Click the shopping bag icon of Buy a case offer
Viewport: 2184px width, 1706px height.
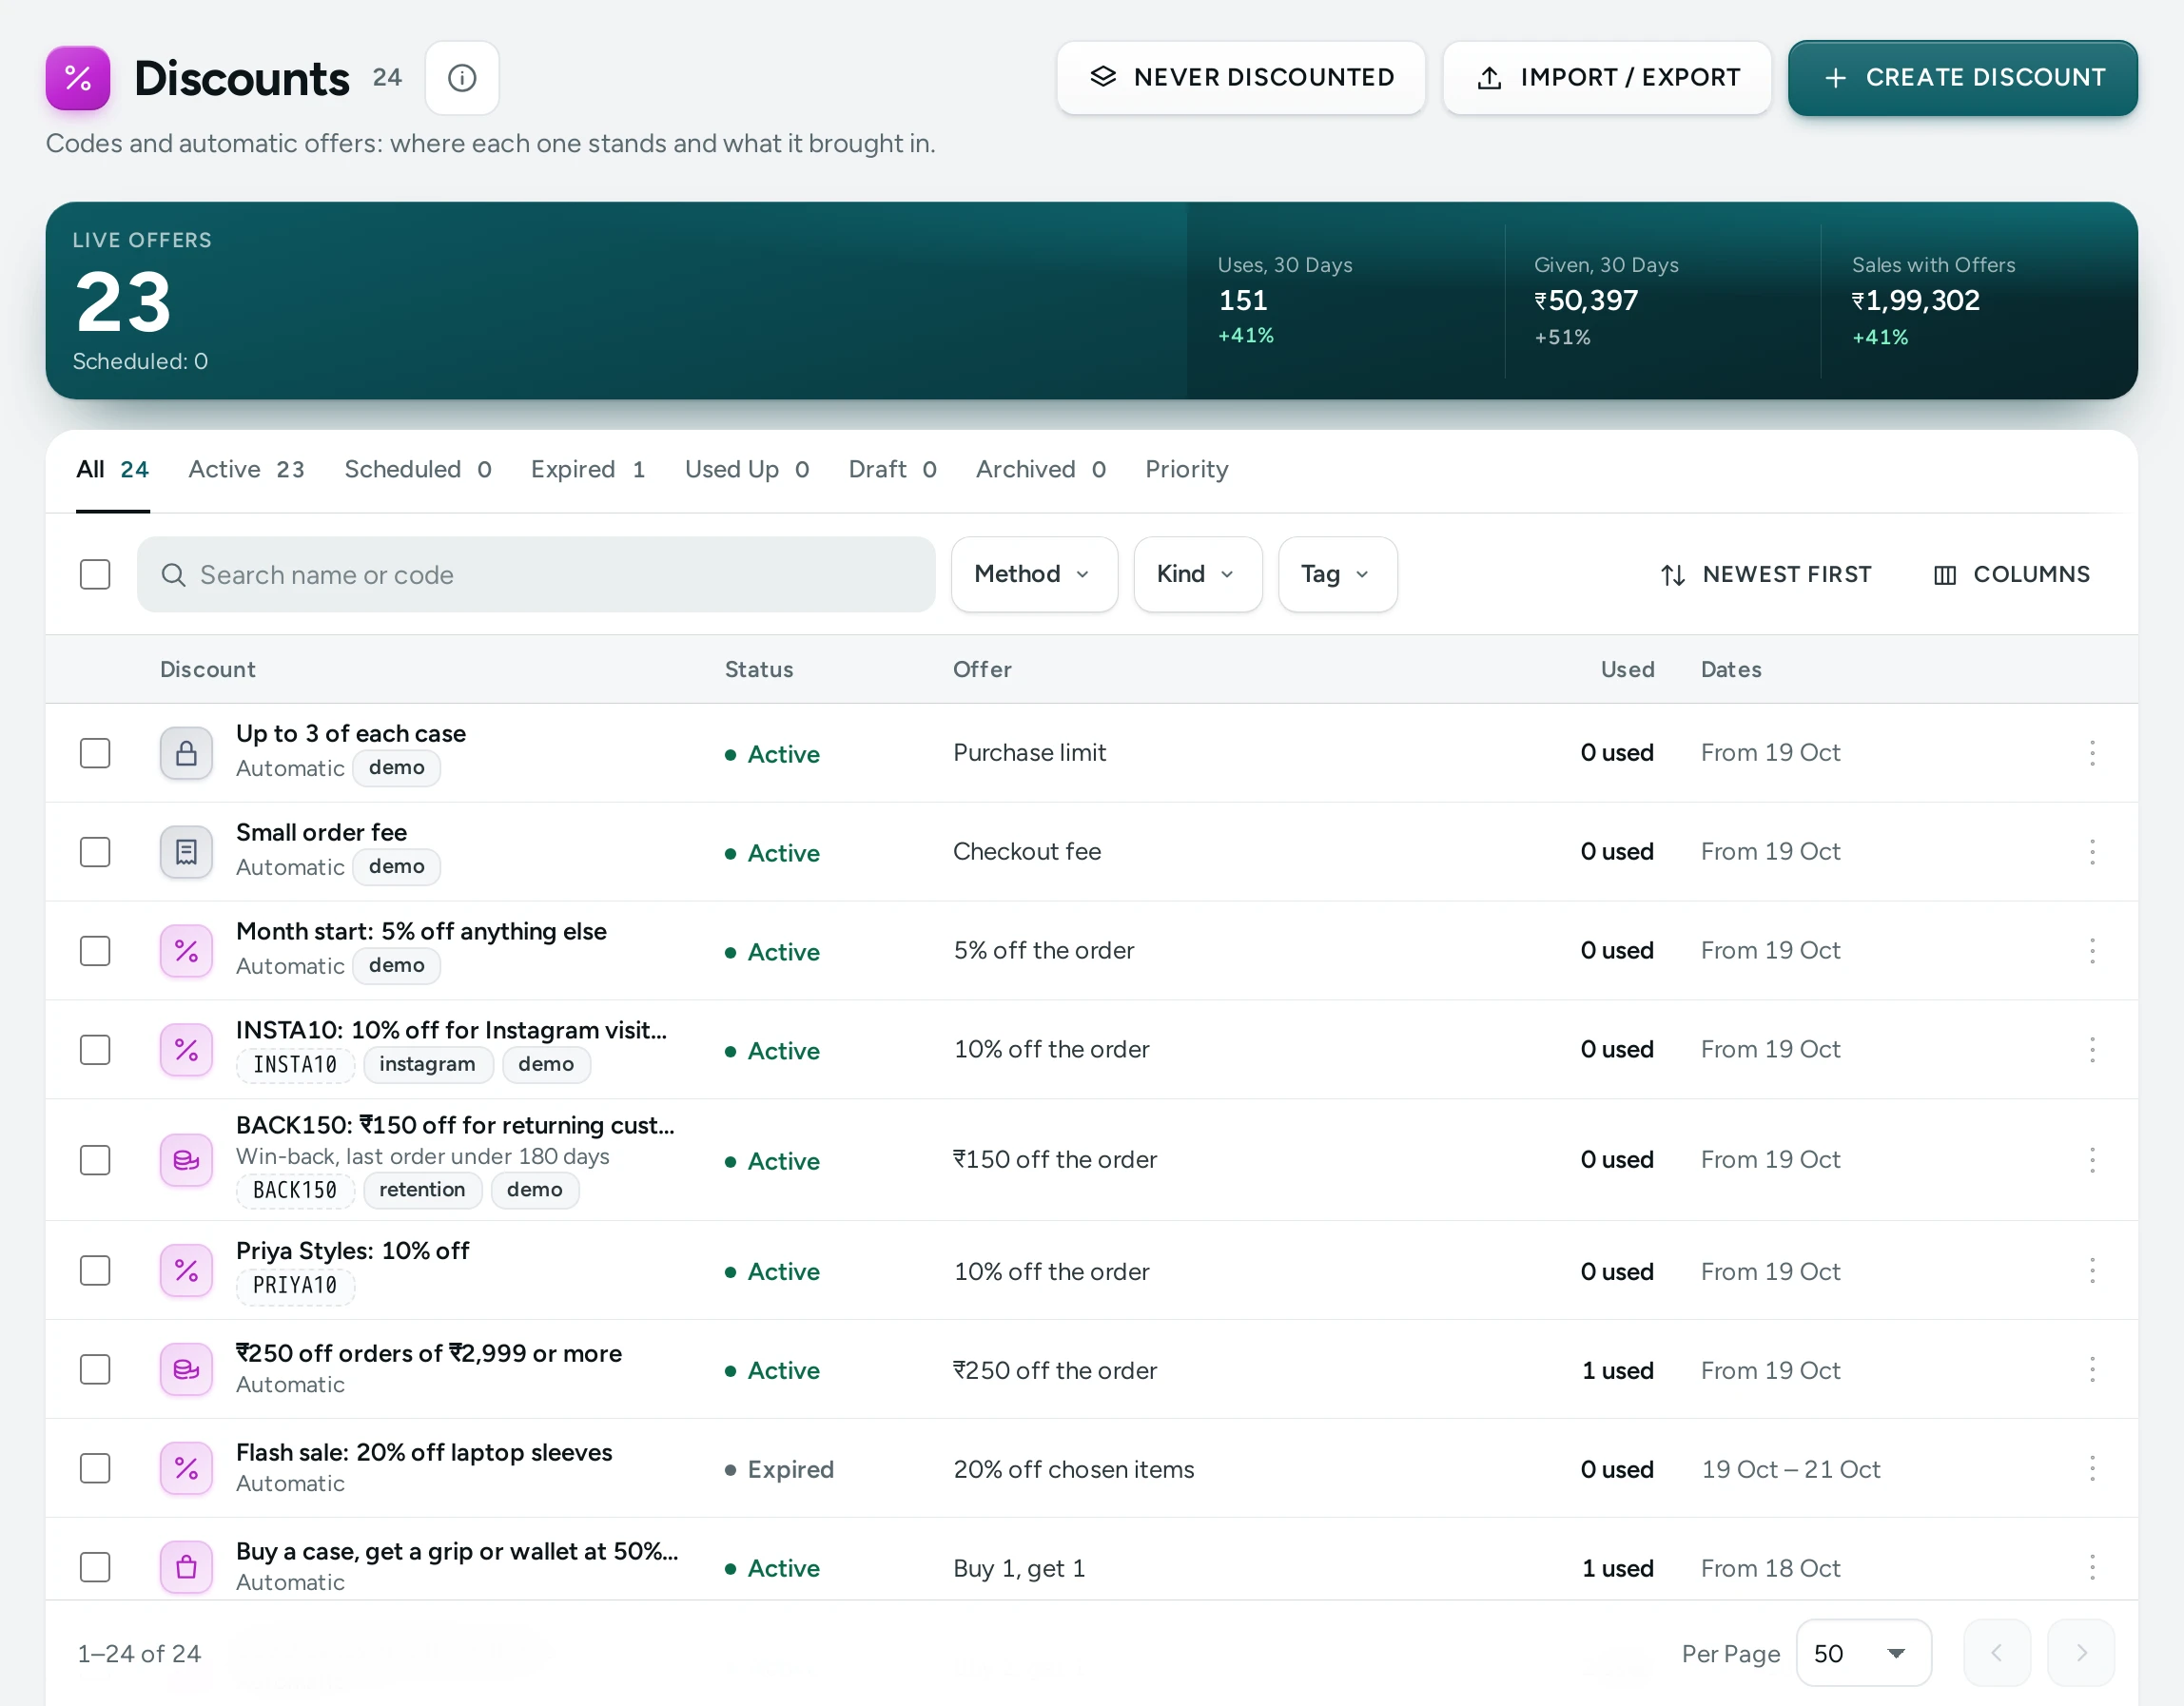point(186,1567)
